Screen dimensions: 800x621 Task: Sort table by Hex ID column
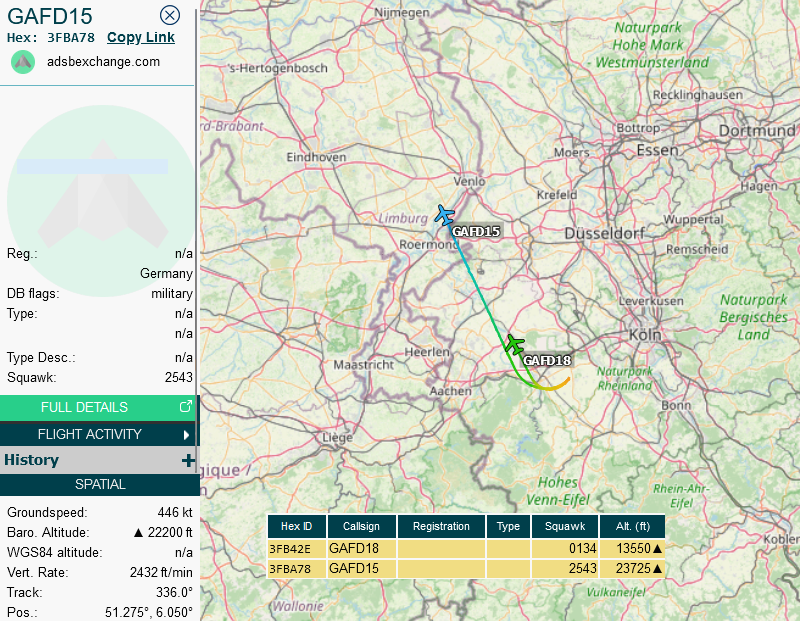pyautogui.click(x=296, y=526)
